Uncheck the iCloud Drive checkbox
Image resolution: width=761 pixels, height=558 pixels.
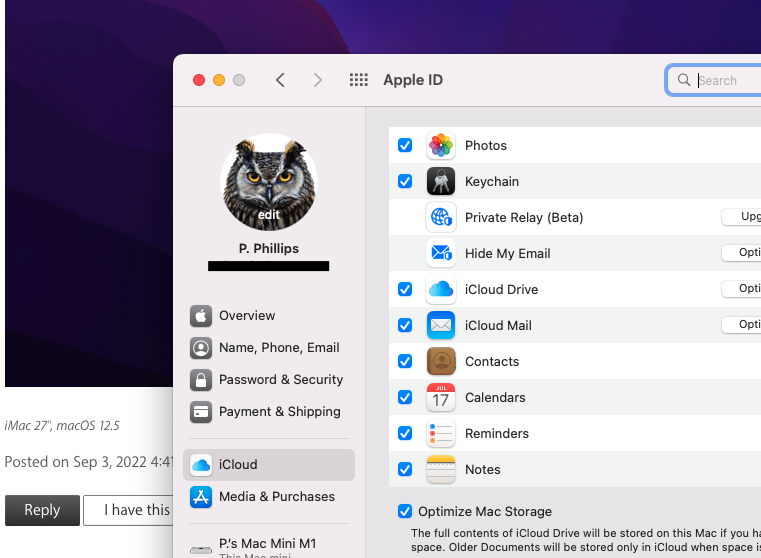[405, 289]
